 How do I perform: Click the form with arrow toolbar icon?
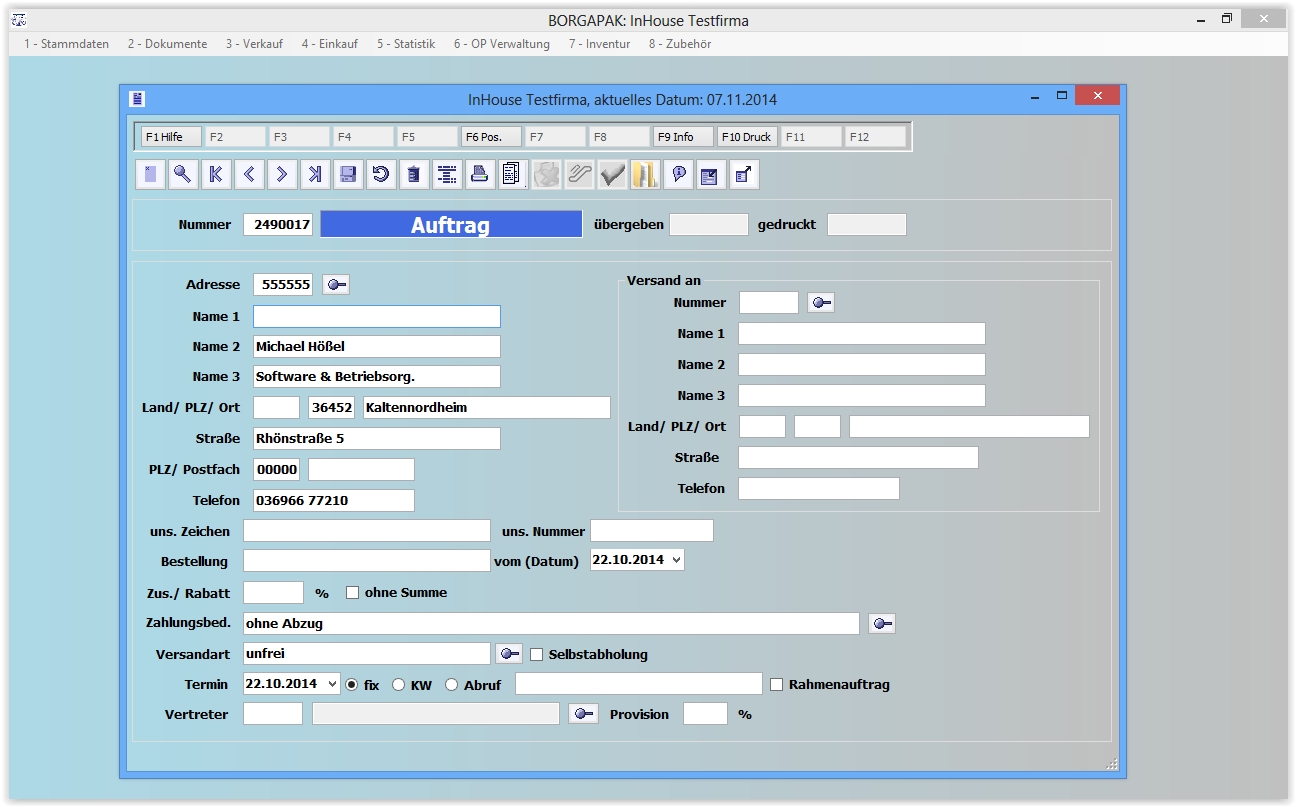pos(711,175)
